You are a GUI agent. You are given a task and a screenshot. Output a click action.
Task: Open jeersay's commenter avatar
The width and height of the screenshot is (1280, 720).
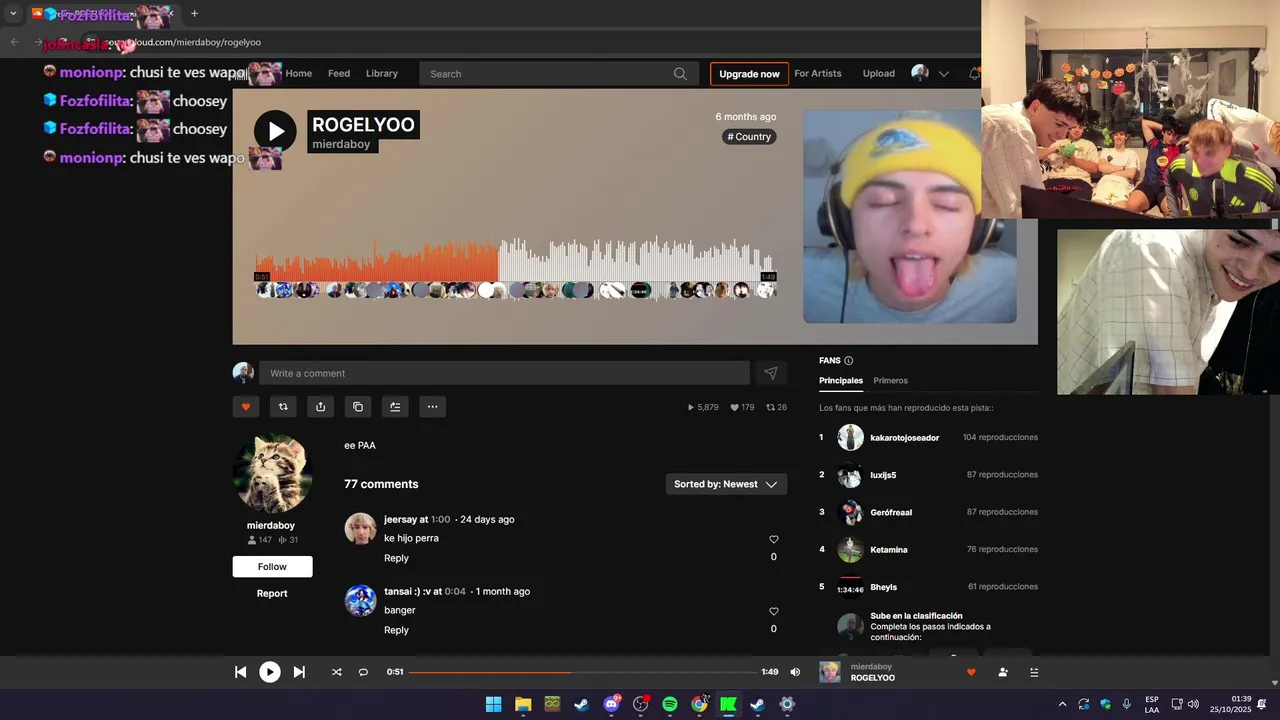[x=360, y=528]
